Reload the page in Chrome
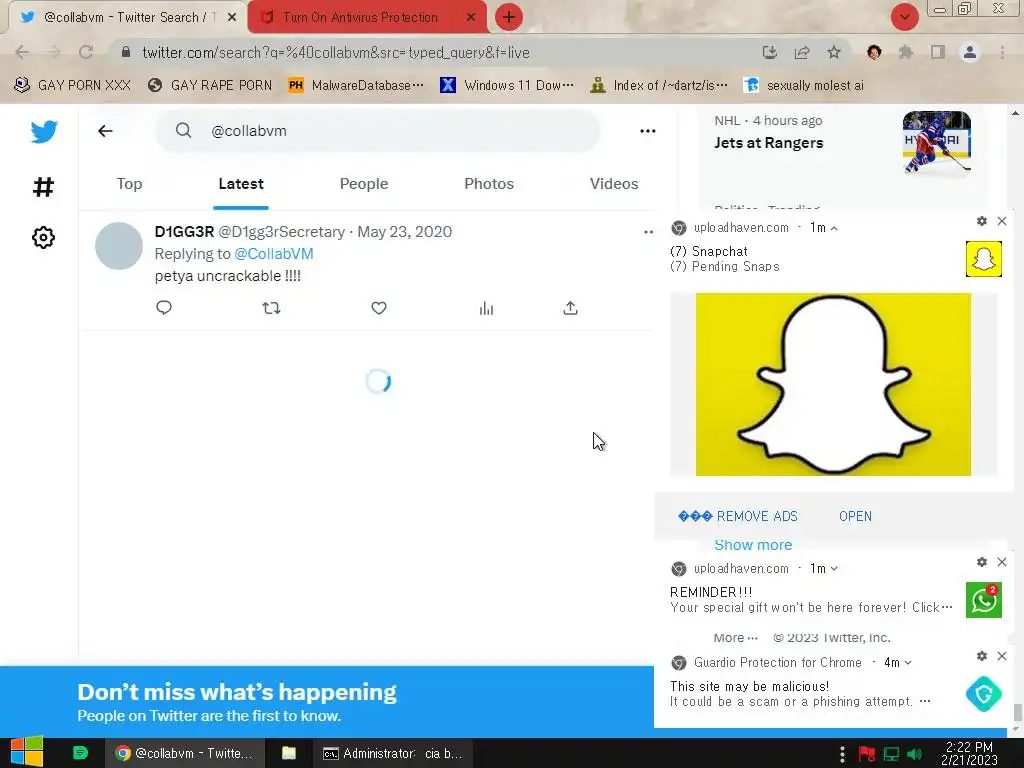Screen dimensions: 1024x768 tap(86, 52)
